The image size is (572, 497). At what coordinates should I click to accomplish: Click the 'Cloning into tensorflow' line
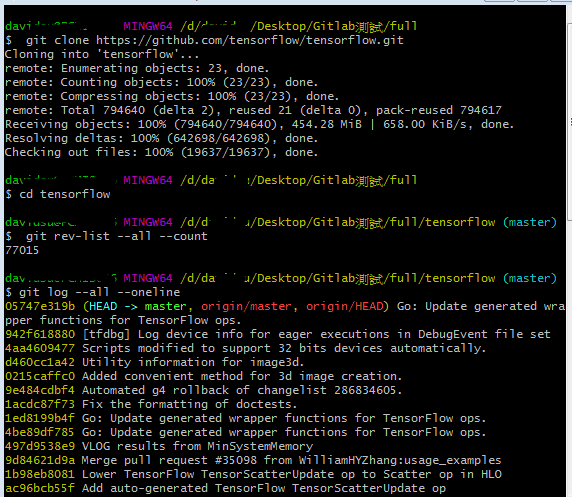(102, 54)
